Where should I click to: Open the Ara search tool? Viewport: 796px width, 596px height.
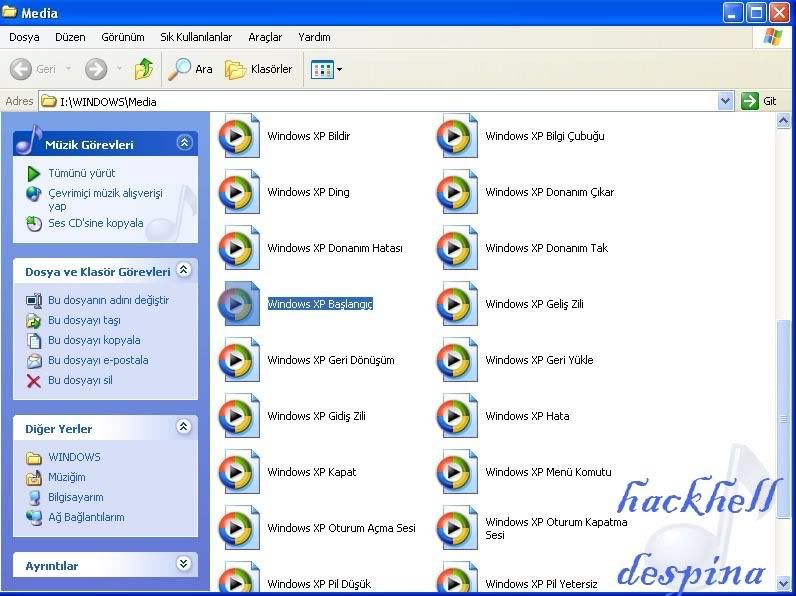[190, 69]
